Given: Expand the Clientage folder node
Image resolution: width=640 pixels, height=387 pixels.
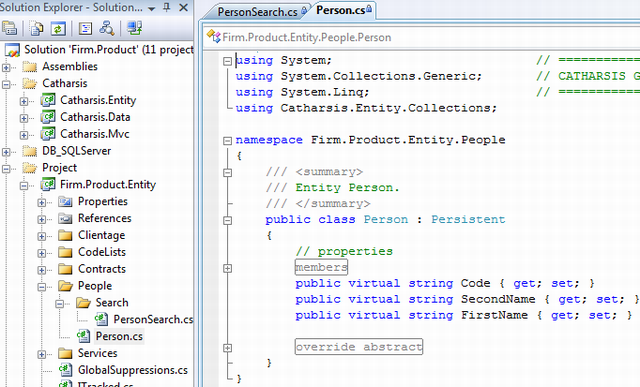Looking at the screenshot, I should pos(42,236).
